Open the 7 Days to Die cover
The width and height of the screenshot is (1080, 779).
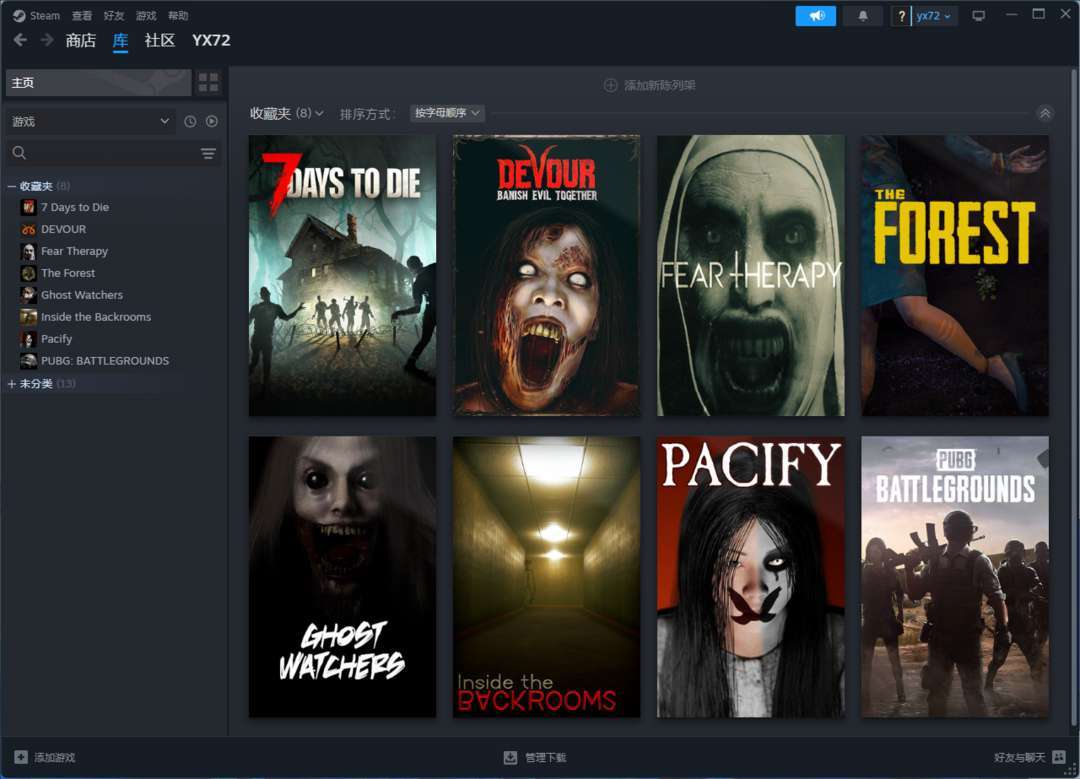point(342,276)
